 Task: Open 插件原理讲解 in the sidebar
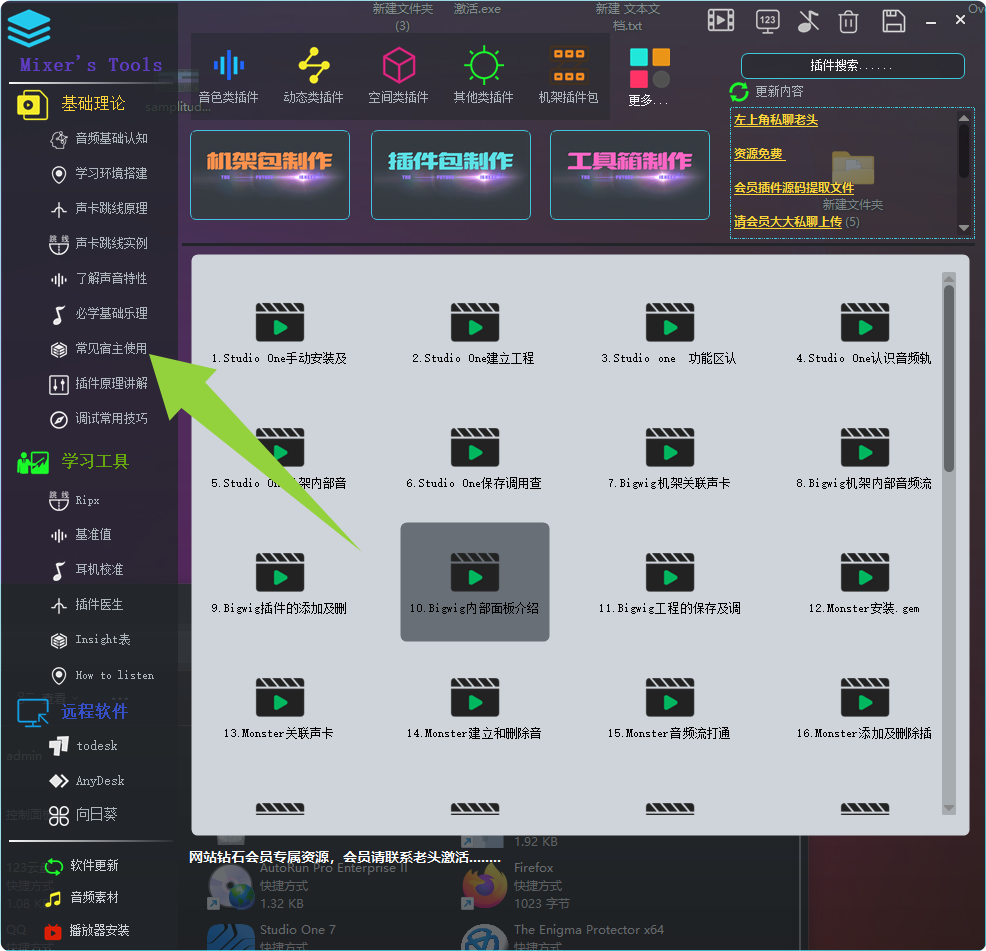99,384
